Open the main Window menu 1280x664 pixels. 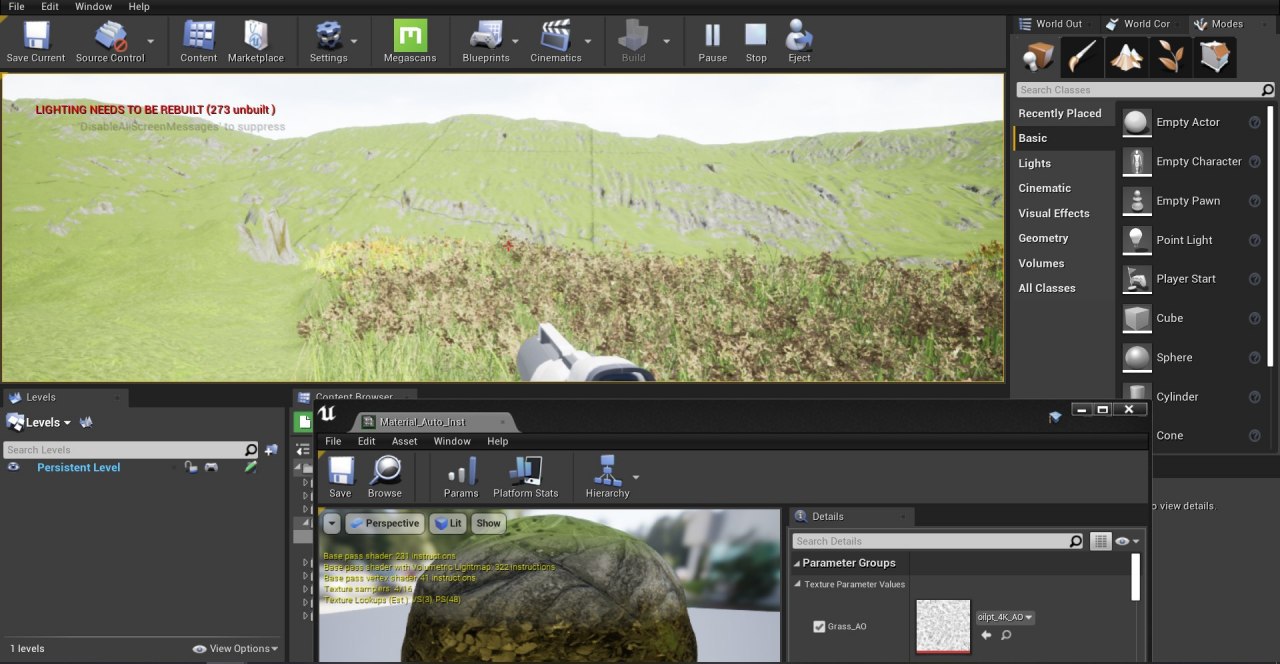coord(94,6)
